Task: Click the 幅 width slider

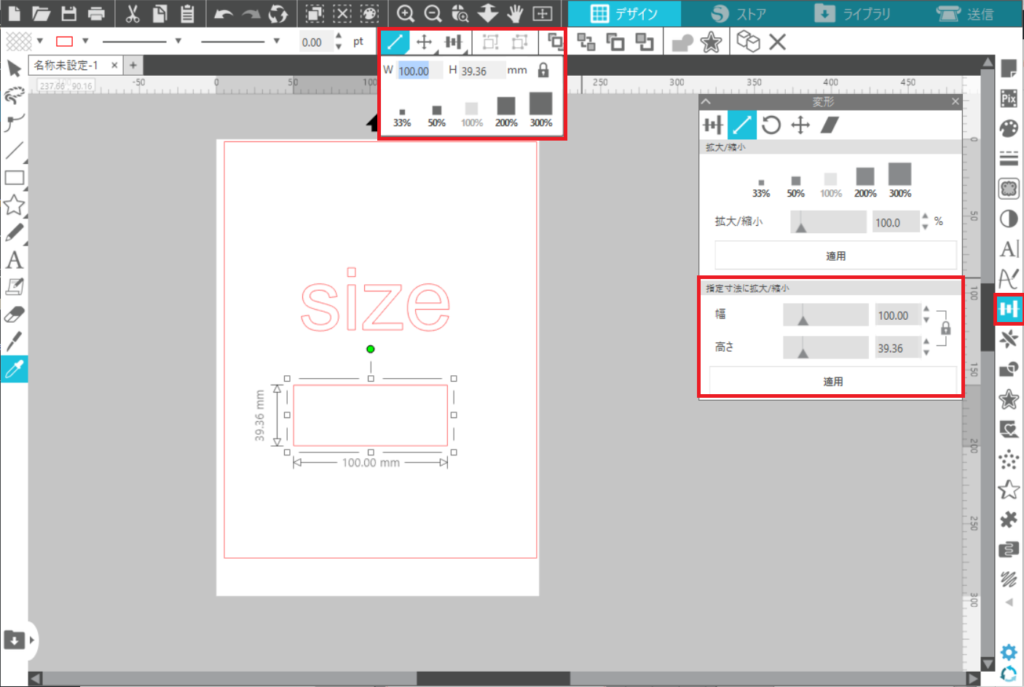Action: [x=825, y=315]
